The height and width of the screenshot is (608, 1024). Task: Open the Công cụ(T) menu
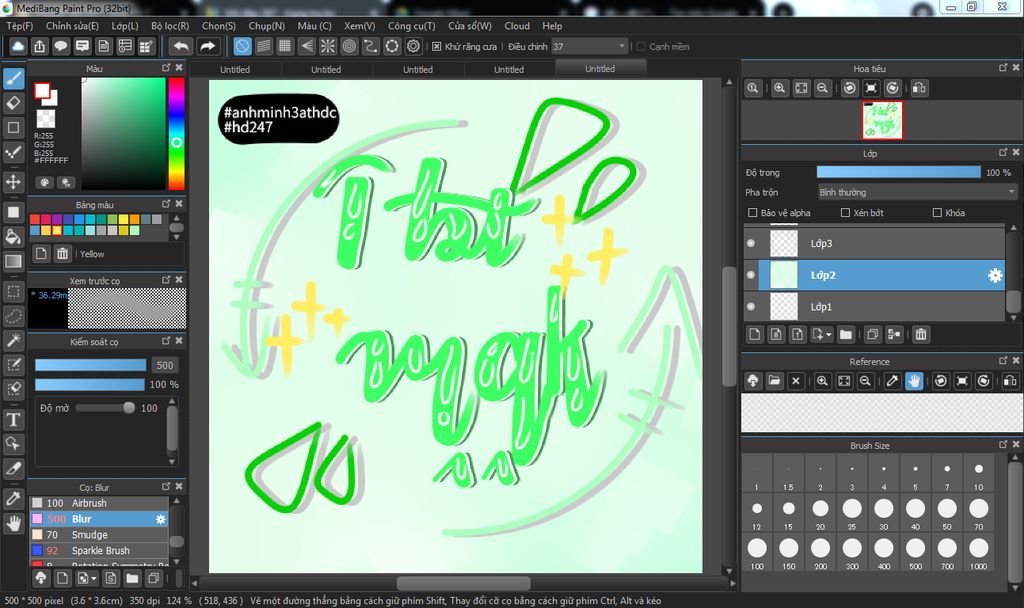411,26
